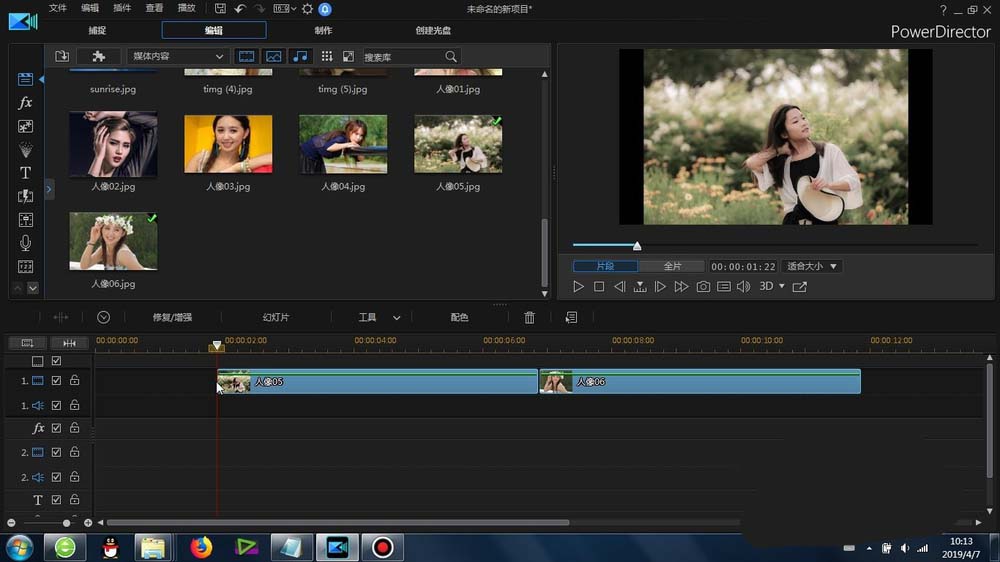This screenshot has width=1000, height=562.
Task: Uncheck the fx effect track checkbox
Action: [x=57, y=428]
